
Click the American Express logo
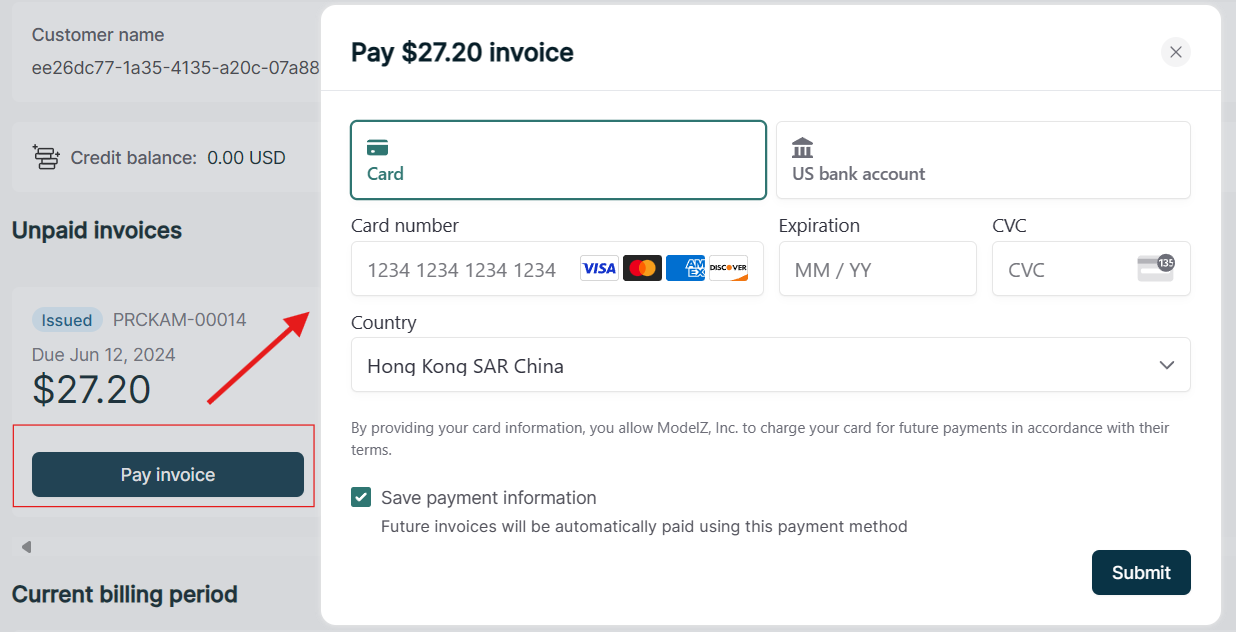tap(685, 268)
